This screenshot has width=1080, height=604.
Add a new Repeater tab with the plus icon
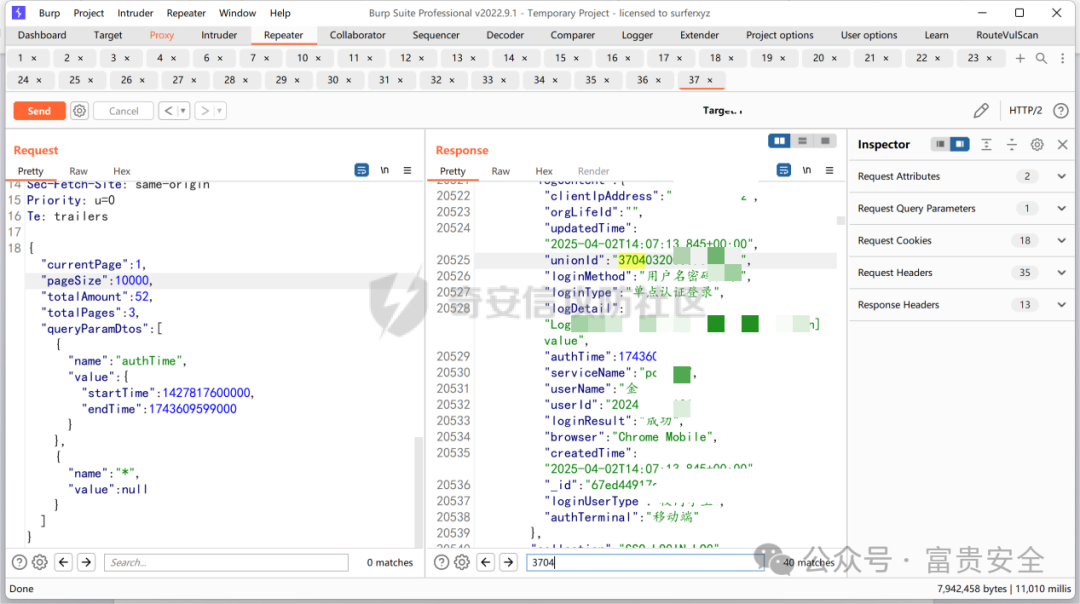[1020, 59]
